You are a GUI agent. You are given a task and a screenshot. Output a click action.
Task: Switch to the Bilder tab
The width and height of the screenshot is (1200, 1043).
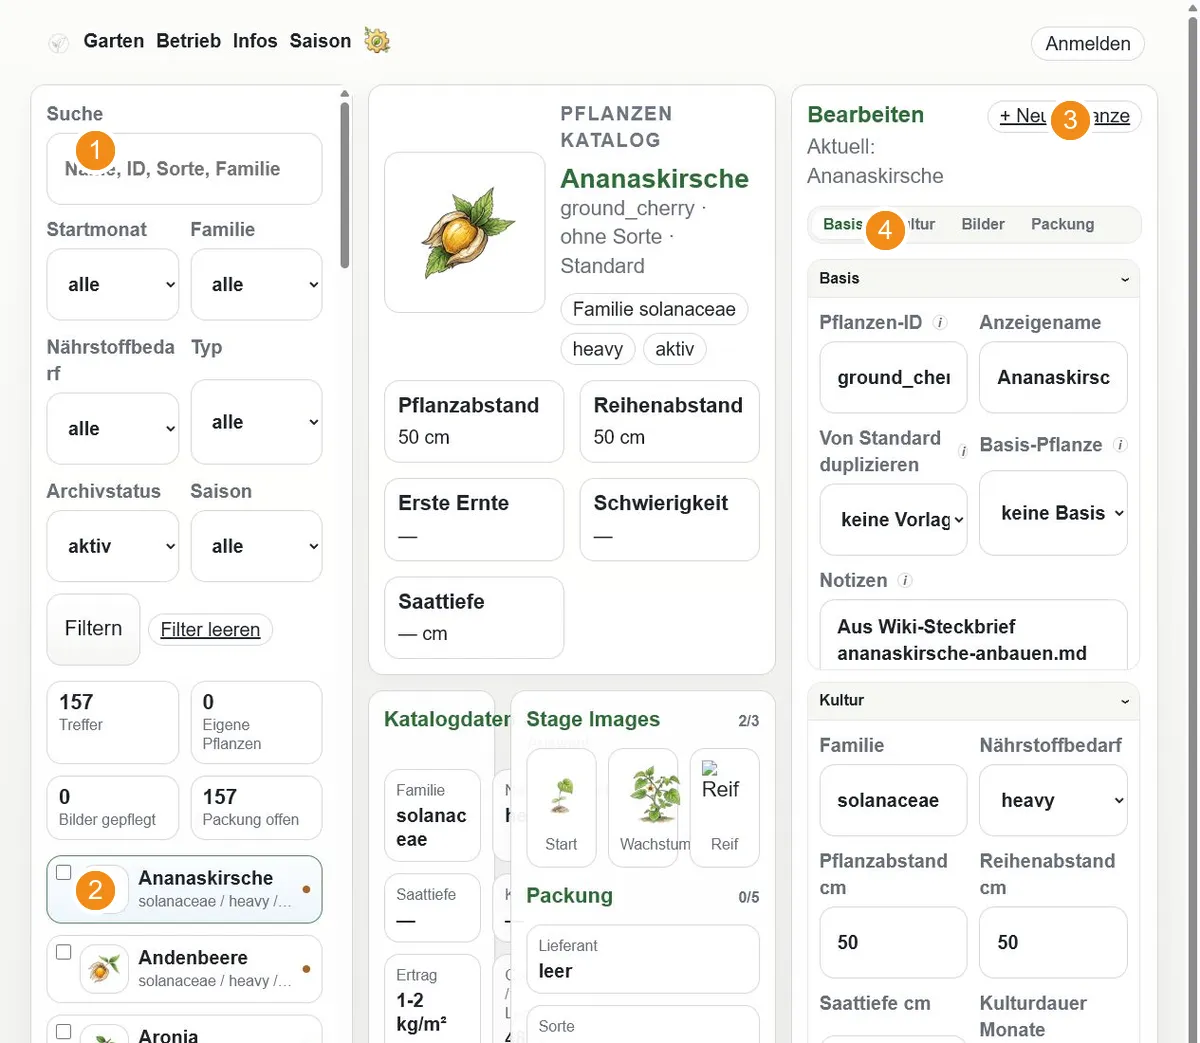983,224
